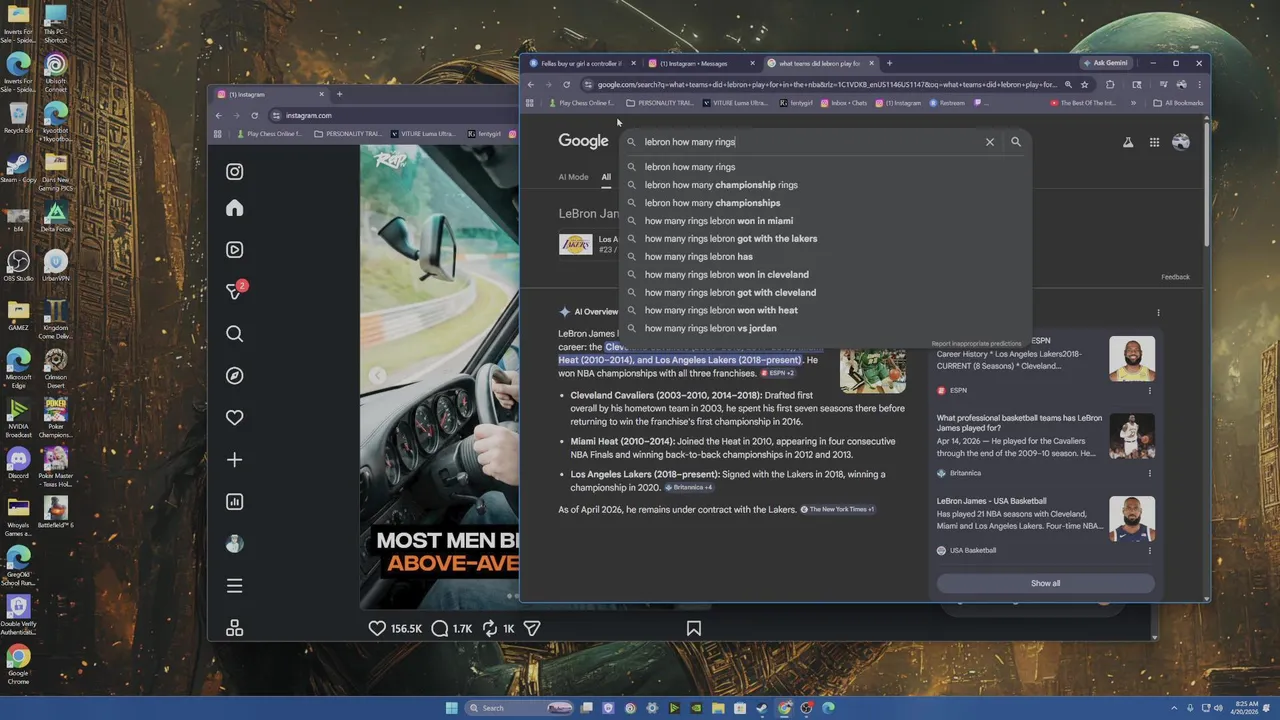1280x720 pixels.
Task: Click the driving reel video on Instagram
Action: click(x=439, y=376)
